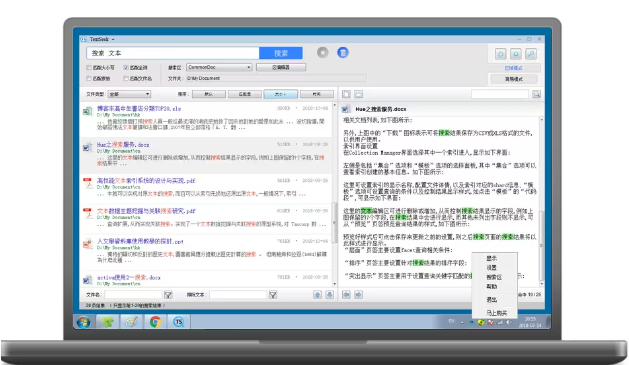This screenshot has width=629, height=365.
Task: Click the blue 搜索 button
Action: click(x=281, y=53)
